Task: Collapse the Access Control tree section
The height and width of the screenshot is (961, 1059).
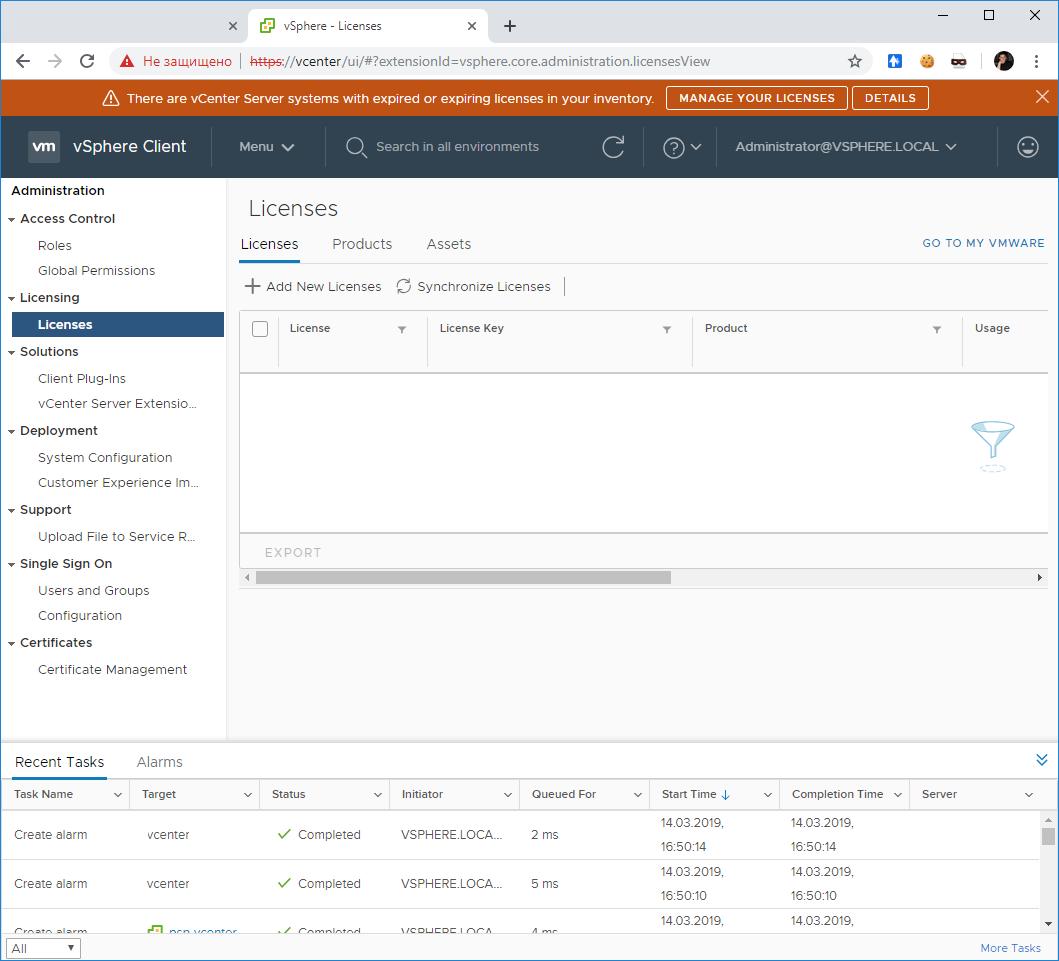Action: coord(11,219)
